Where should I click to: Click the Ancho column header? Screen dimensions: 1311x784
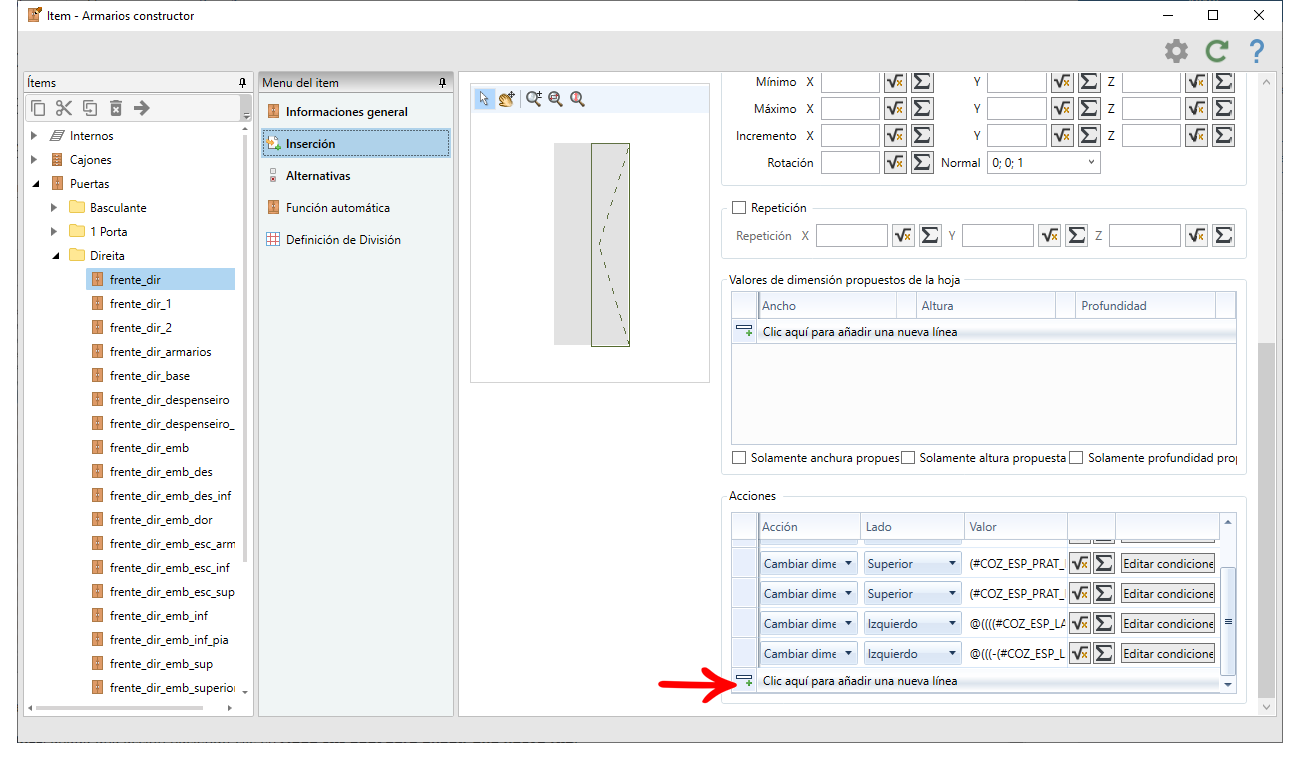pyautogui.click(x=826, y=306)
